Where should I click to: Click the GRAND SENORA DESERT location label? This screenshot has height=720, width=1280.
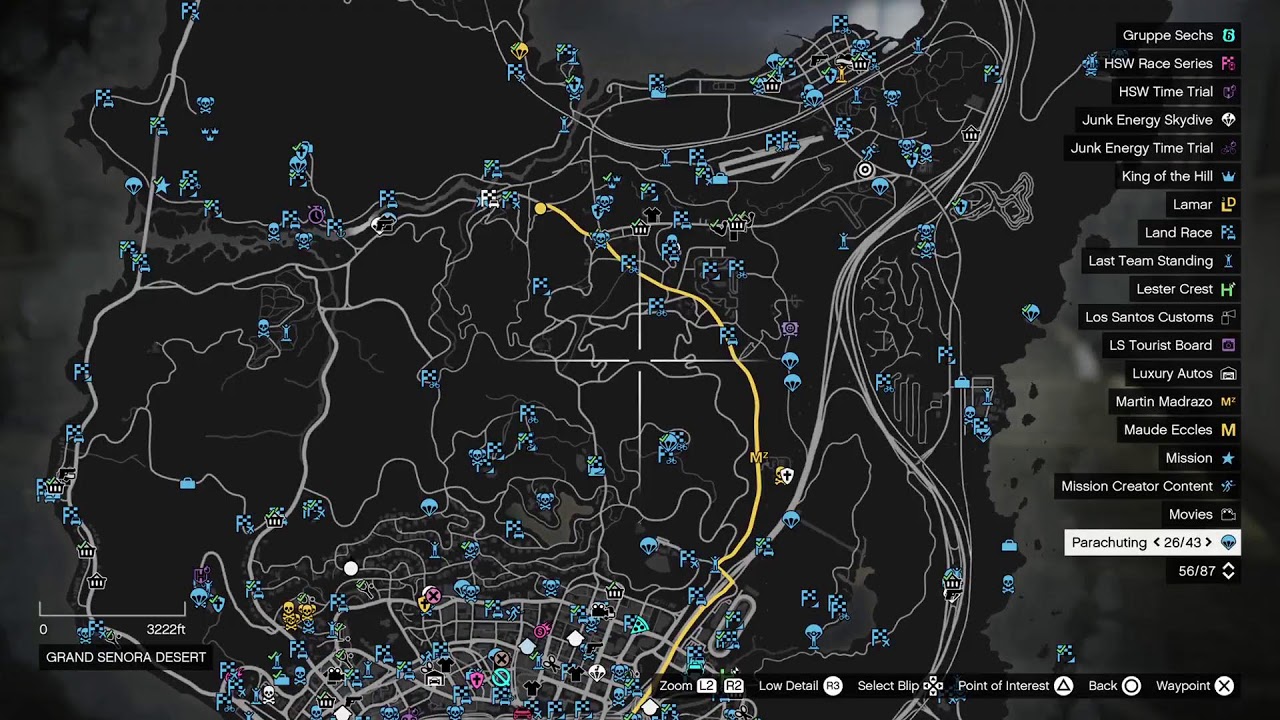(126, 657)
